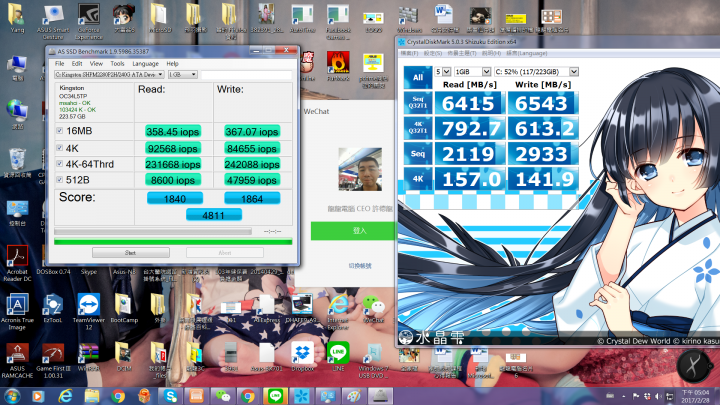Show hidden icons arrow in system tray

pos(624,396)
